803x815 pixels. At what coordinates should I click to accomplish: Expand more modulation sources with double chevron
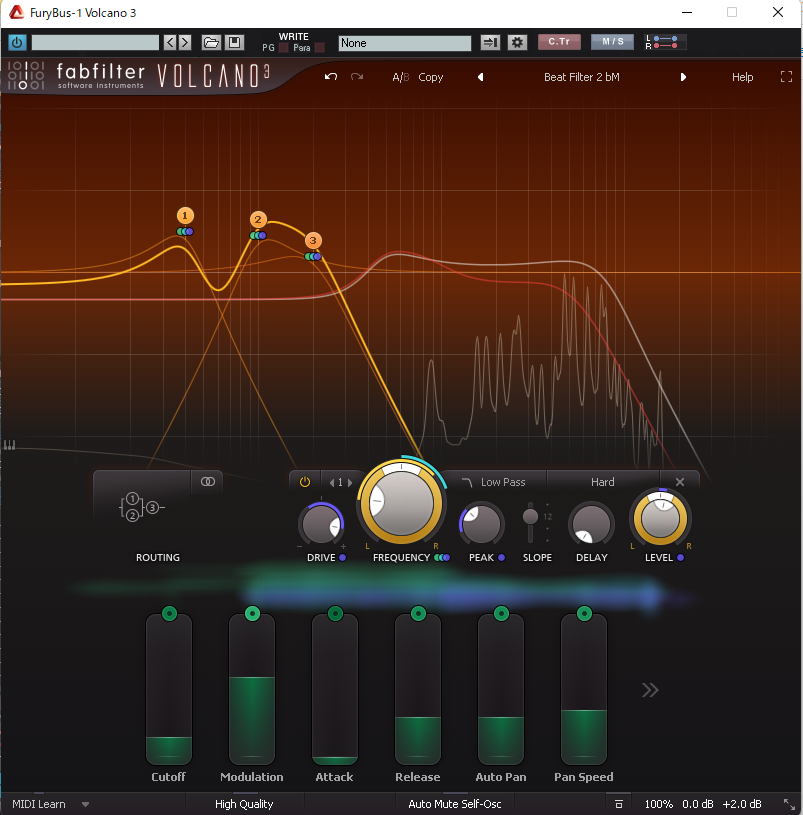pyautogui.click(x=650, y=690)
